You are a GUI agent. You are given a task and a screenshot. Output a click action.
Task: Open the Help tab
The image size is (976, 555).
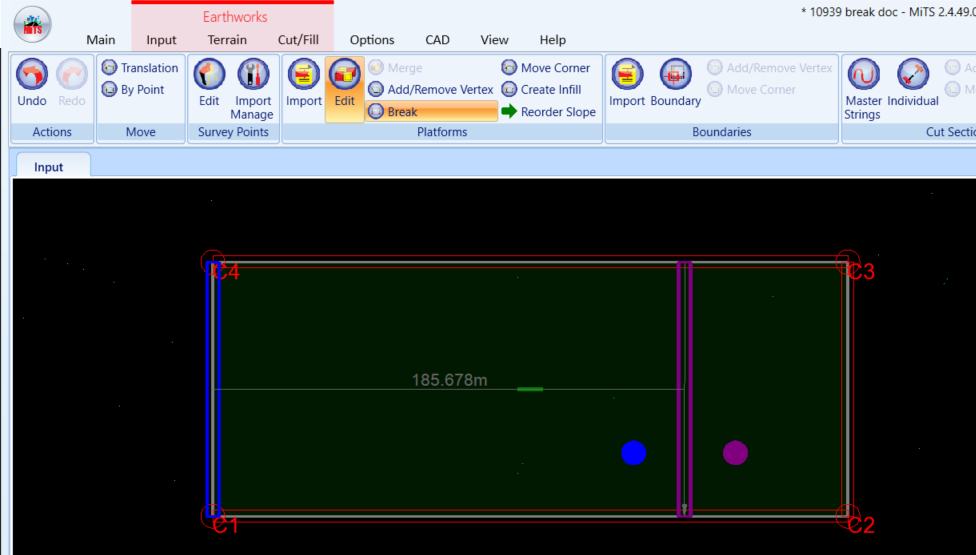click(552, 40)
